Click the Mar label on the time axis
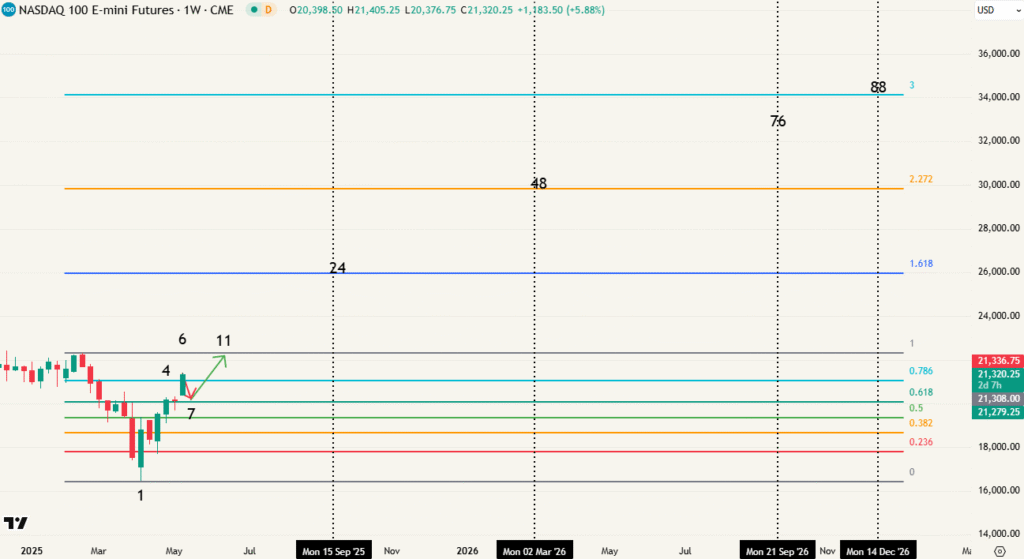 click(99, 551)
